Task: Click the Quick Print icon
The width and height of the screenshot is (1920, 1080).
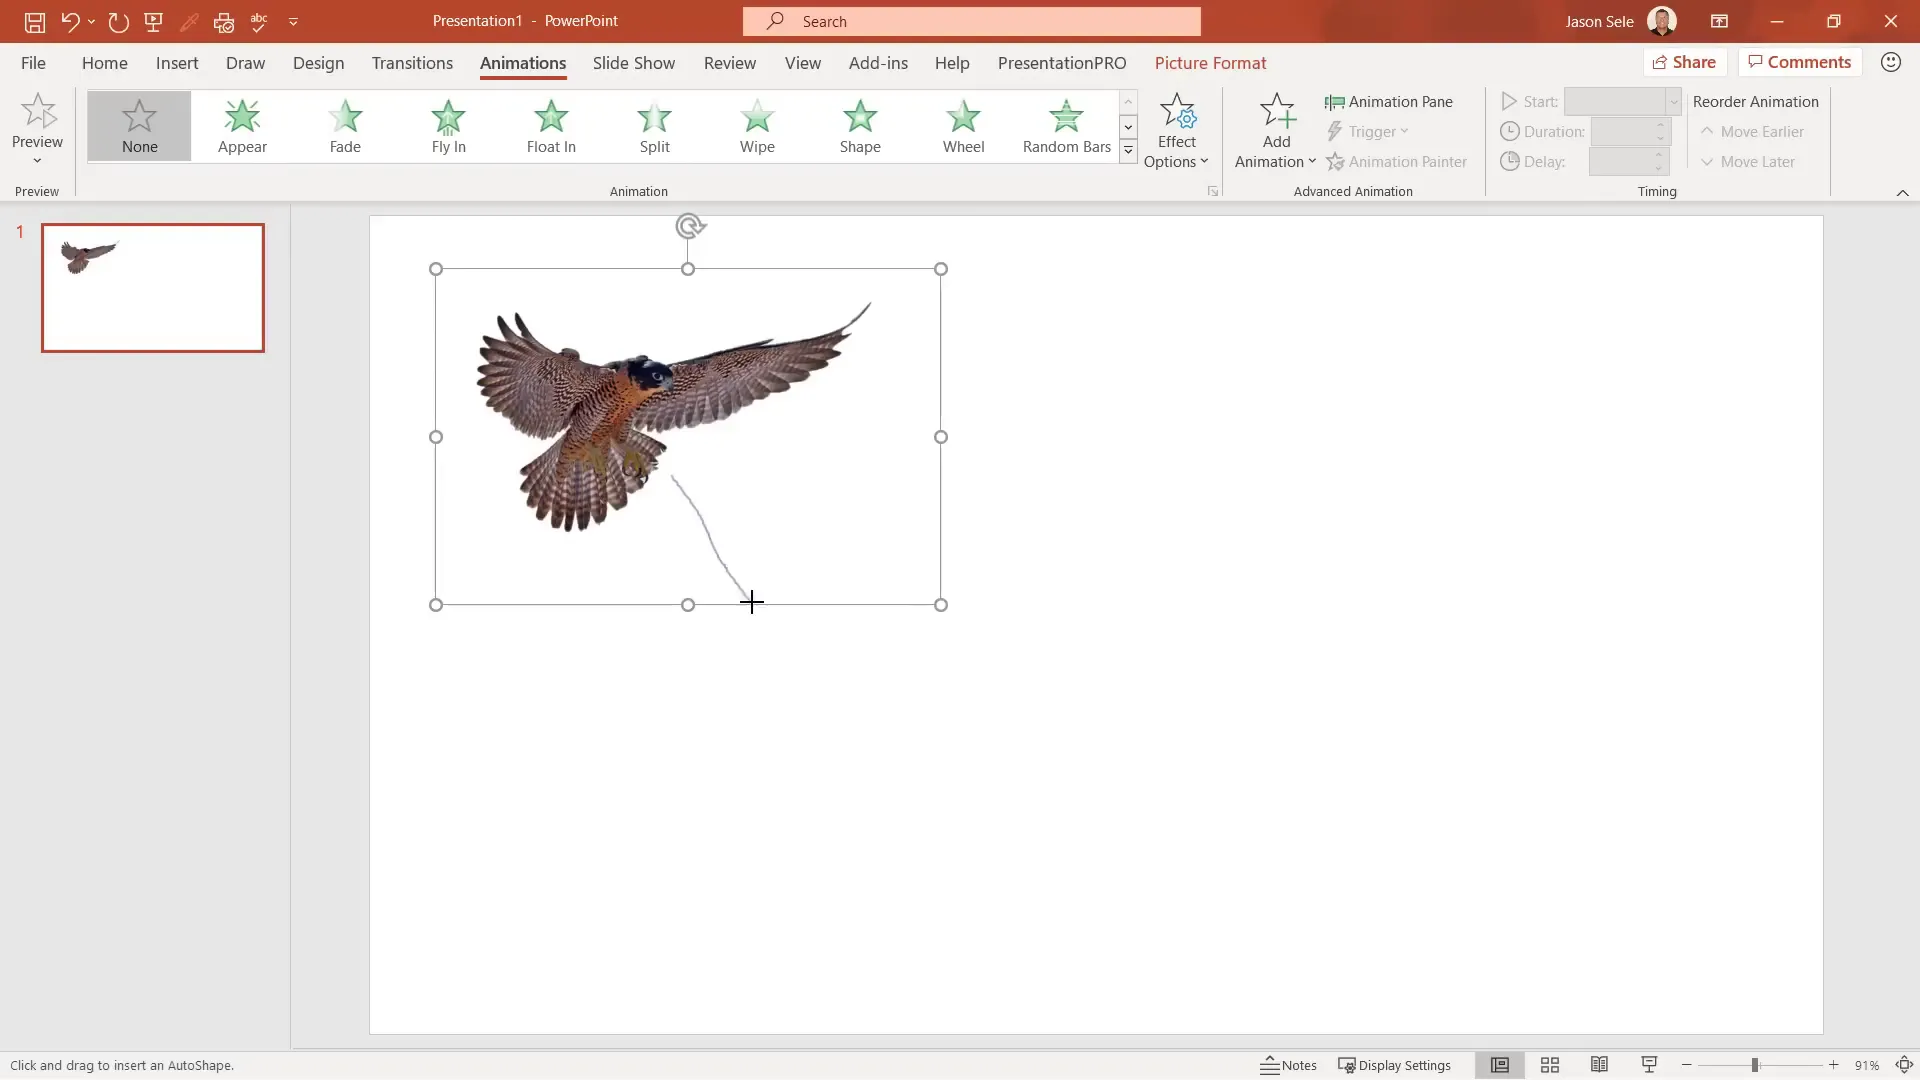Action: (x=224, y=21)
